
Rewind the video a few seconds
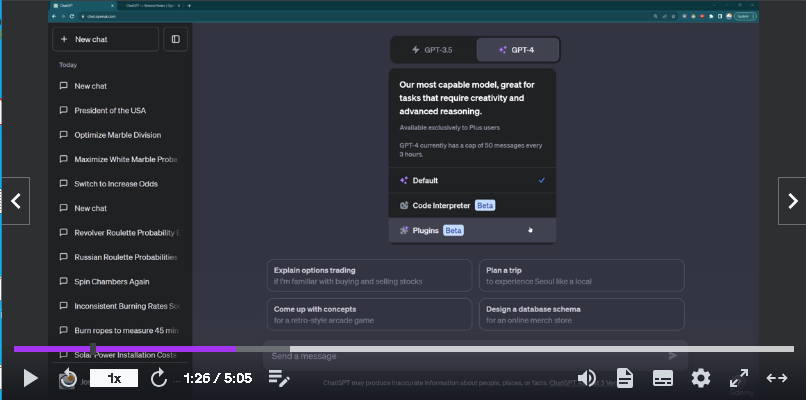pos(68,378)
